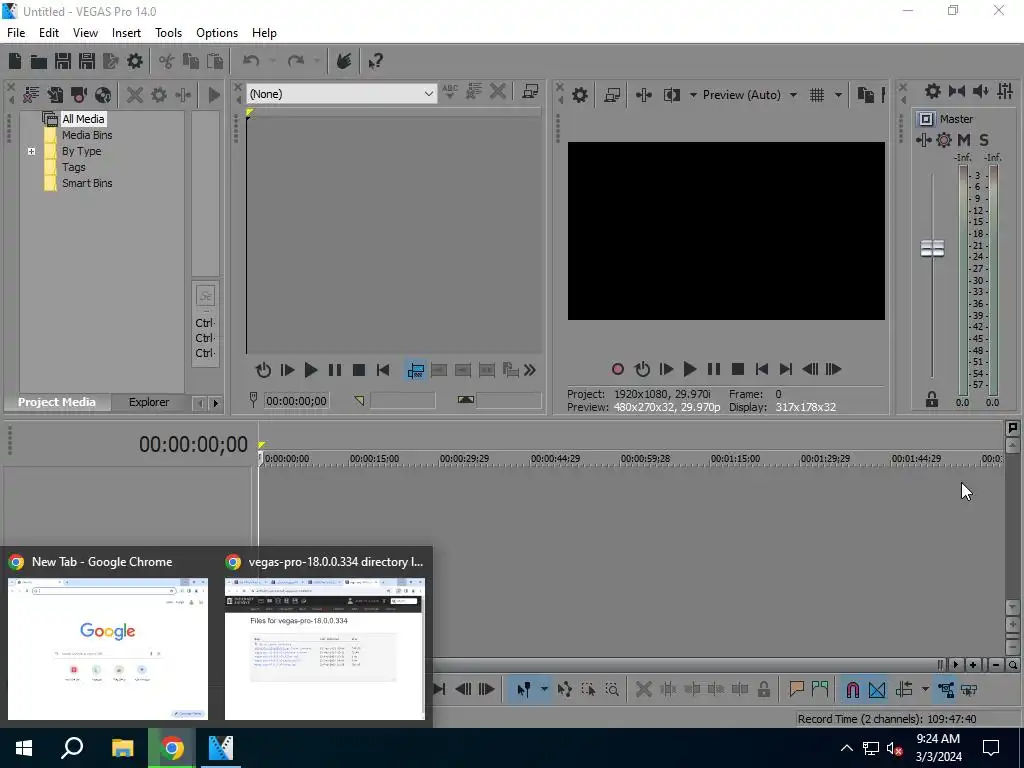The image size is (1024, 768).
Task: Click Stop in the Trimmer transport
Action: pos(359,370)
